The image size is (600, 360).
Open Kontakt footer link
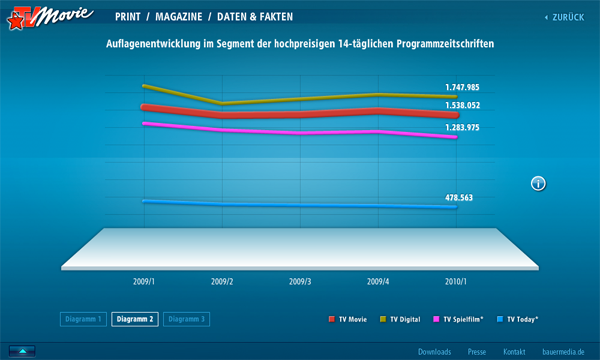(x=514, y=352)
